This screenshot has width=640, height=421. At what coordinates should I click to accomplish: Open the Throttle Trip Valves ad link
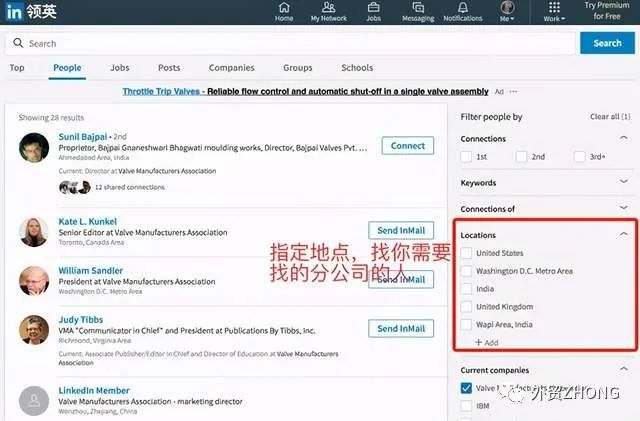pos(305,91)
